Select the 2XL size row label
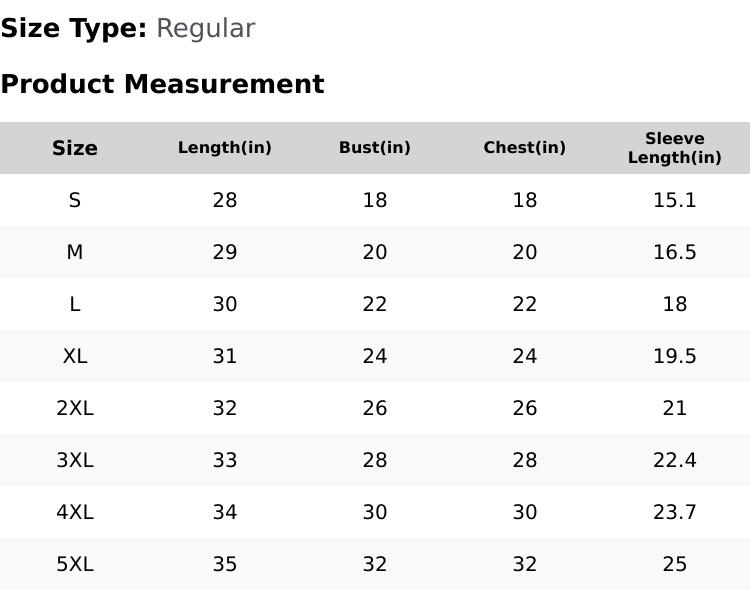 pyautogui.click(x=75, y=408)
